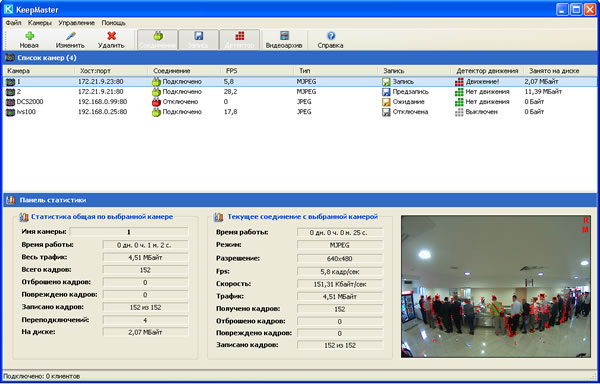This screenshot has width=600, height=384.
Task: Open Справка help from toolbar
Action: [x=330, y=40]
